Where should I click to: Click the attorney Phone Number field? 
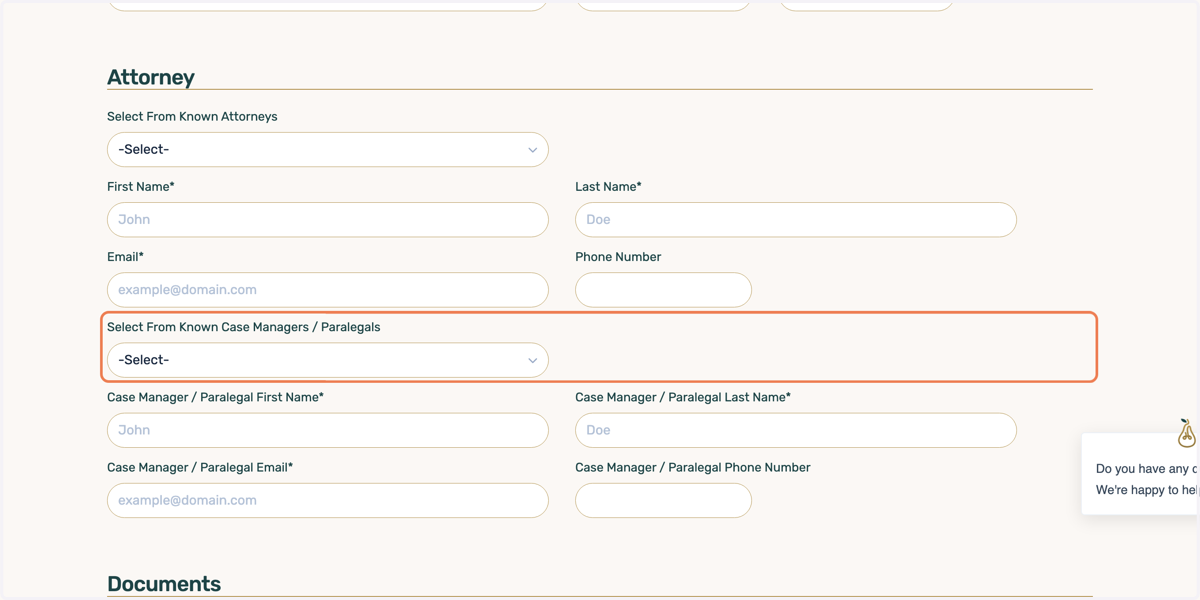pyautogui.click(x=663, y=290)
